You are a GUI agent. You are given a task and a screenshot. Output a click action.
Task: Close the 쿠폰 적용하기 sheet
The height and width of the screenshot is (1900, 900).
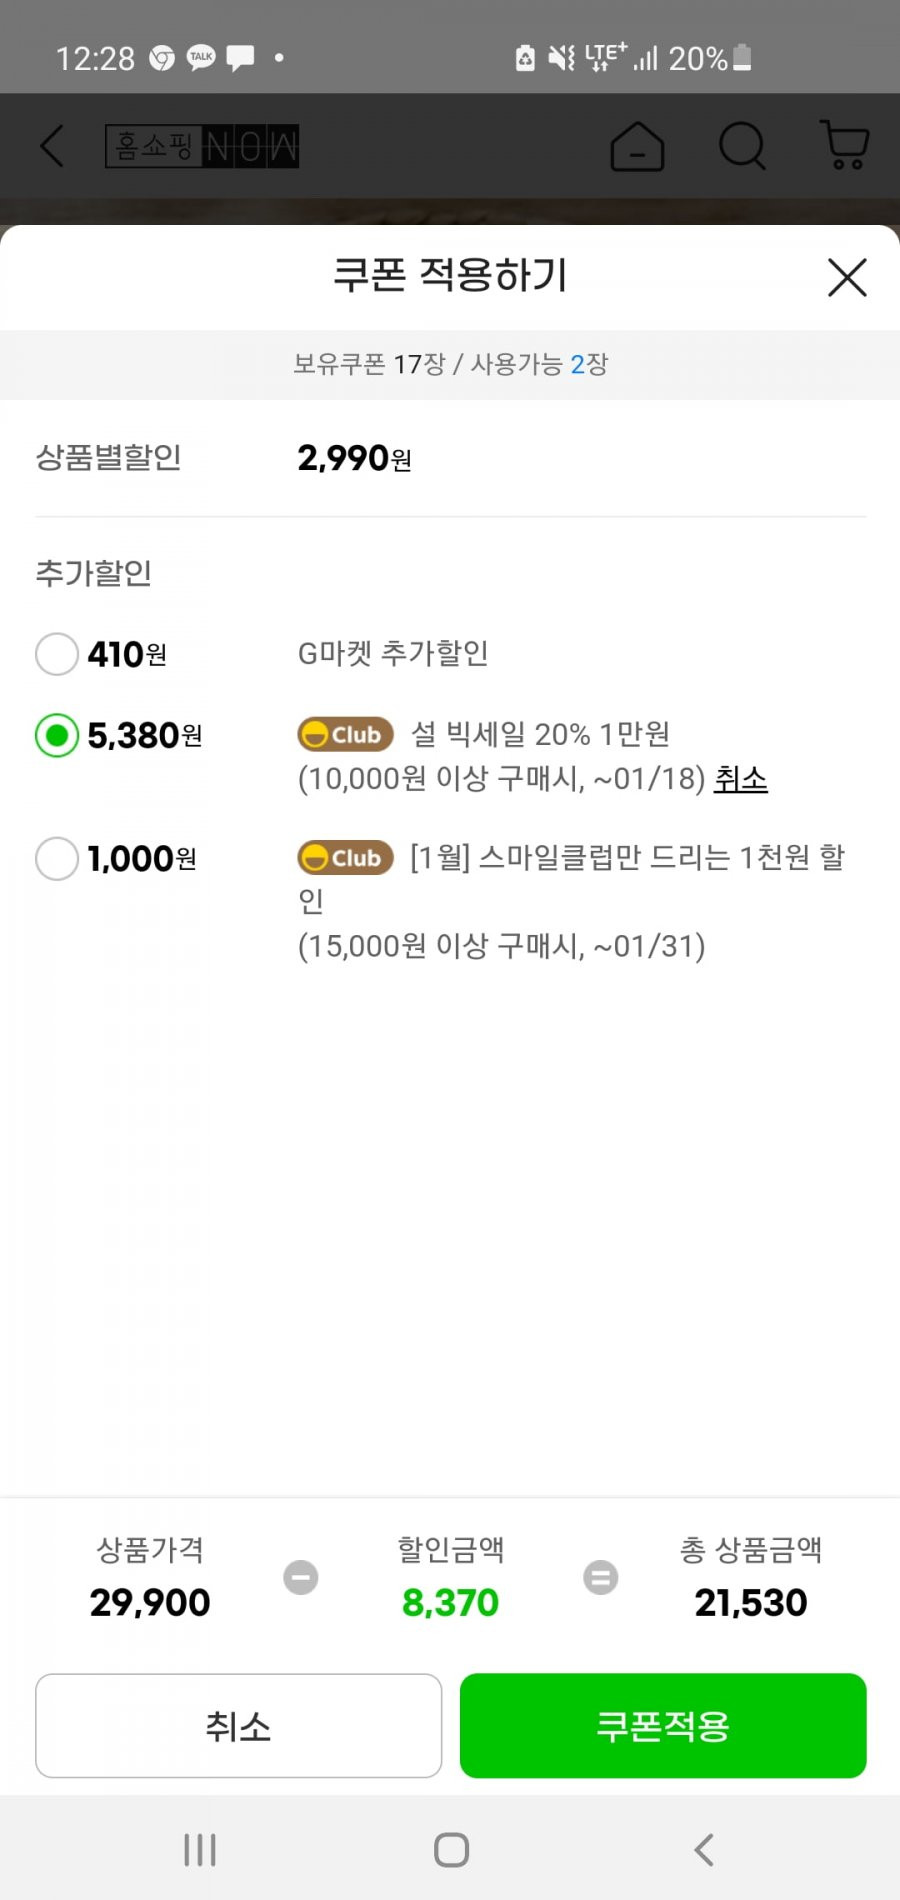tap(847, 277)
